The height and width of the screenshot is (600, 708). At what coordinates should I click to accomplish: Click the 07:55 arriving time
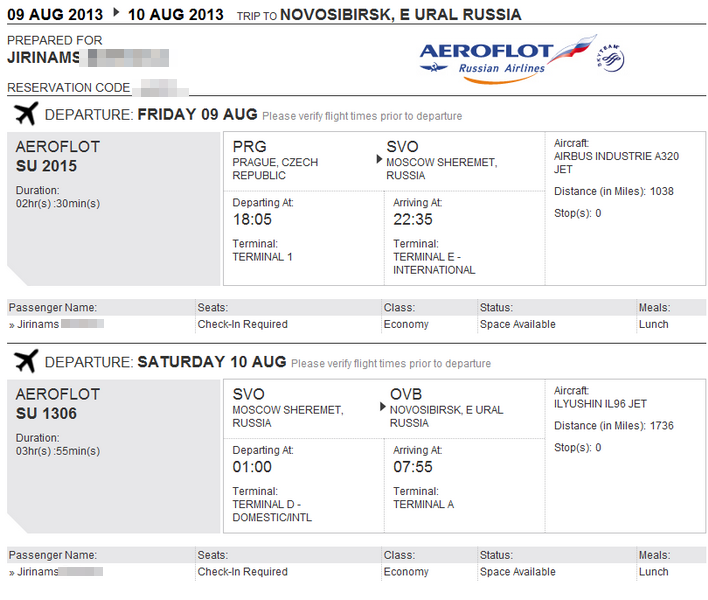(413, 467)
